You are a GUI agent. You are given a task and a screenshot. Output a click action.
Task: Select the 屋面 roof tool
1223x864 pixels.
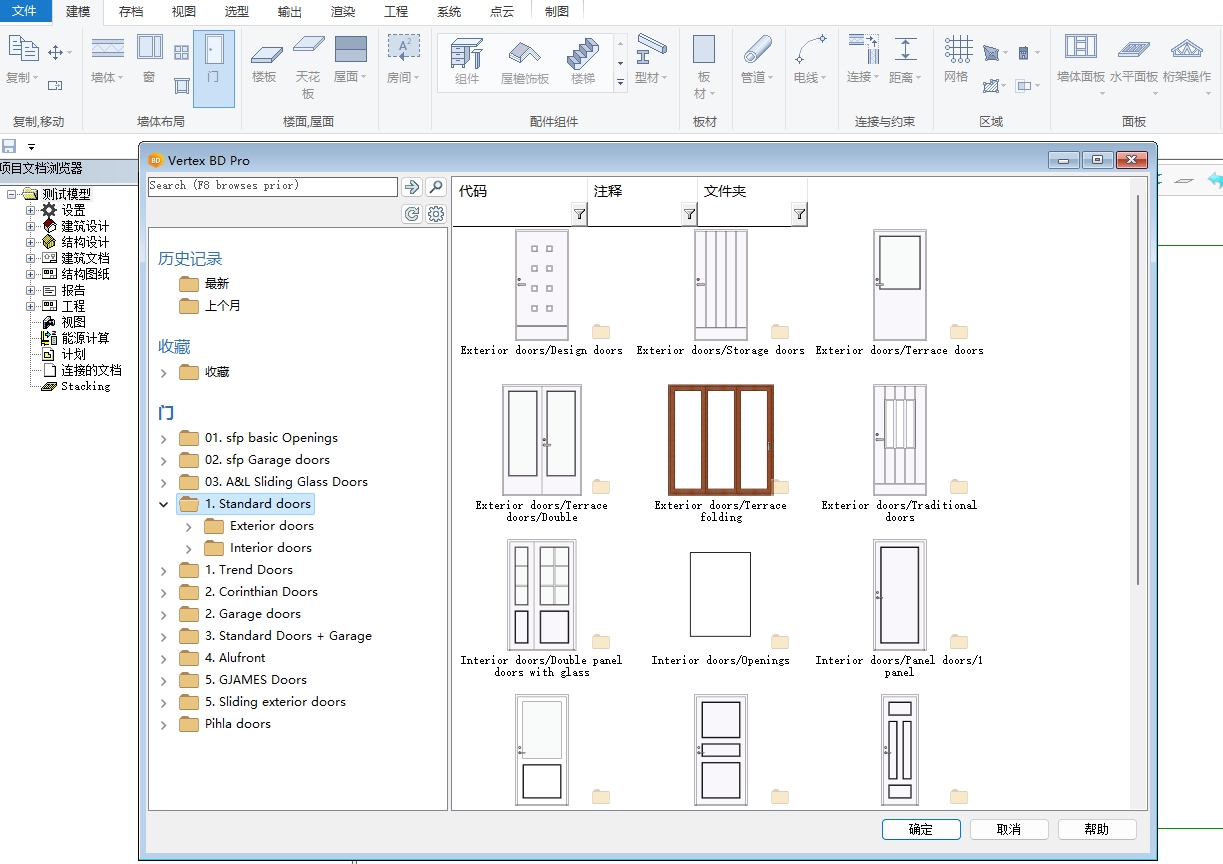point(350,61)
